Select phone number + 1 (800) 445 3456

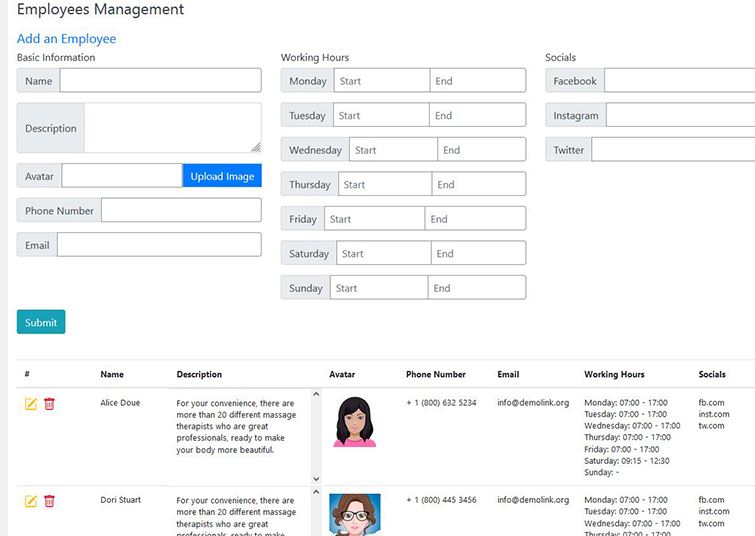pos(441,500)
